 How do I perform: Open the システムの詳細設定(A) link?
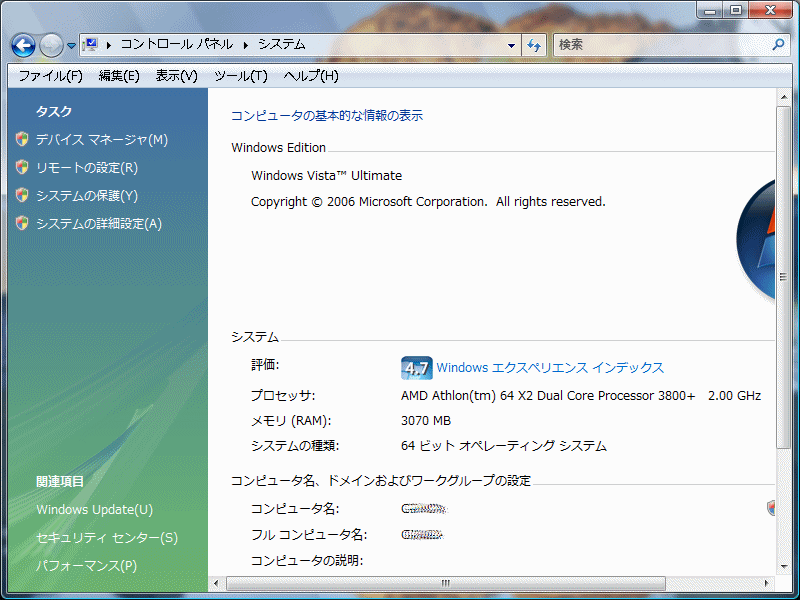tap(98, 224)
